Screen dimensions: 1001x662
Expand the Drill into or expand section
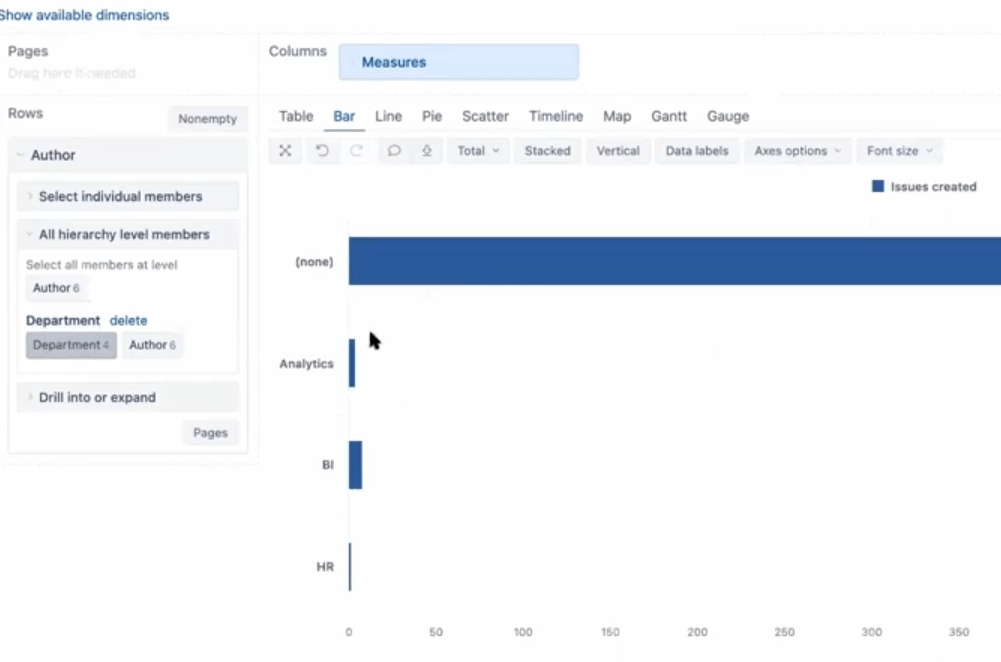pos(97,397)
